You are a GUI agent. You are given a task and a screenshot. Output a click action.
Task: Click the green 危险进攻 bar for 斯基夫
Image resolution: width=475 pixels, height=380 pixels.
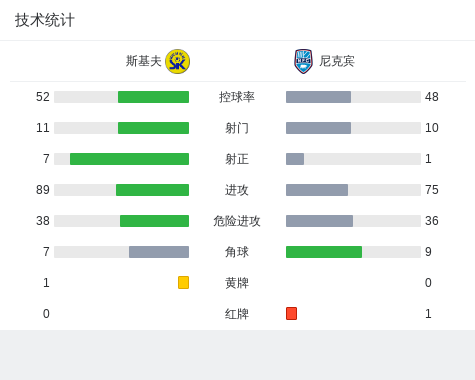tap(154, 221)
